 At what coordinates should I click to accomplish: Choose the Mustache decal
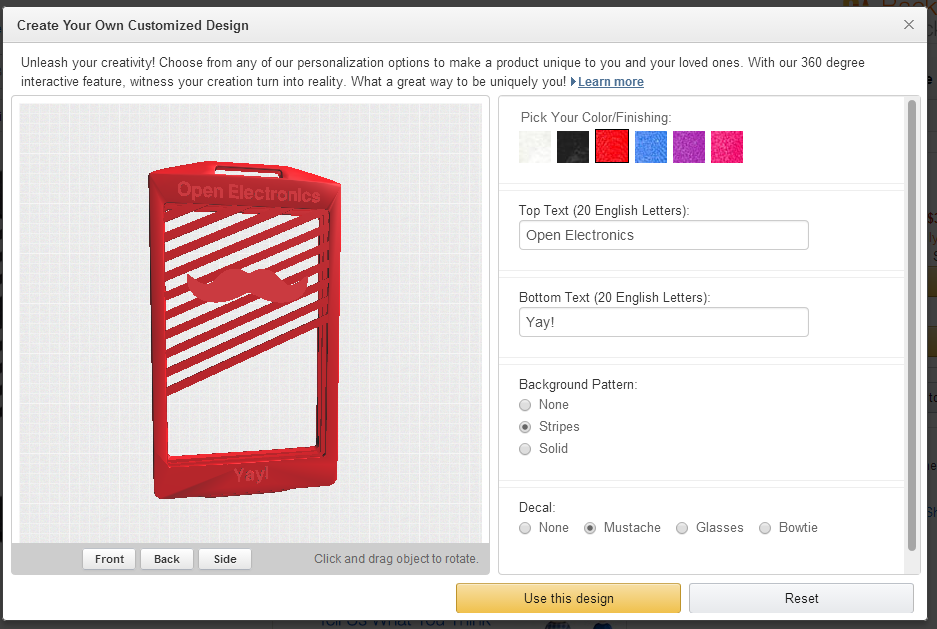click(x=590, y=528)
